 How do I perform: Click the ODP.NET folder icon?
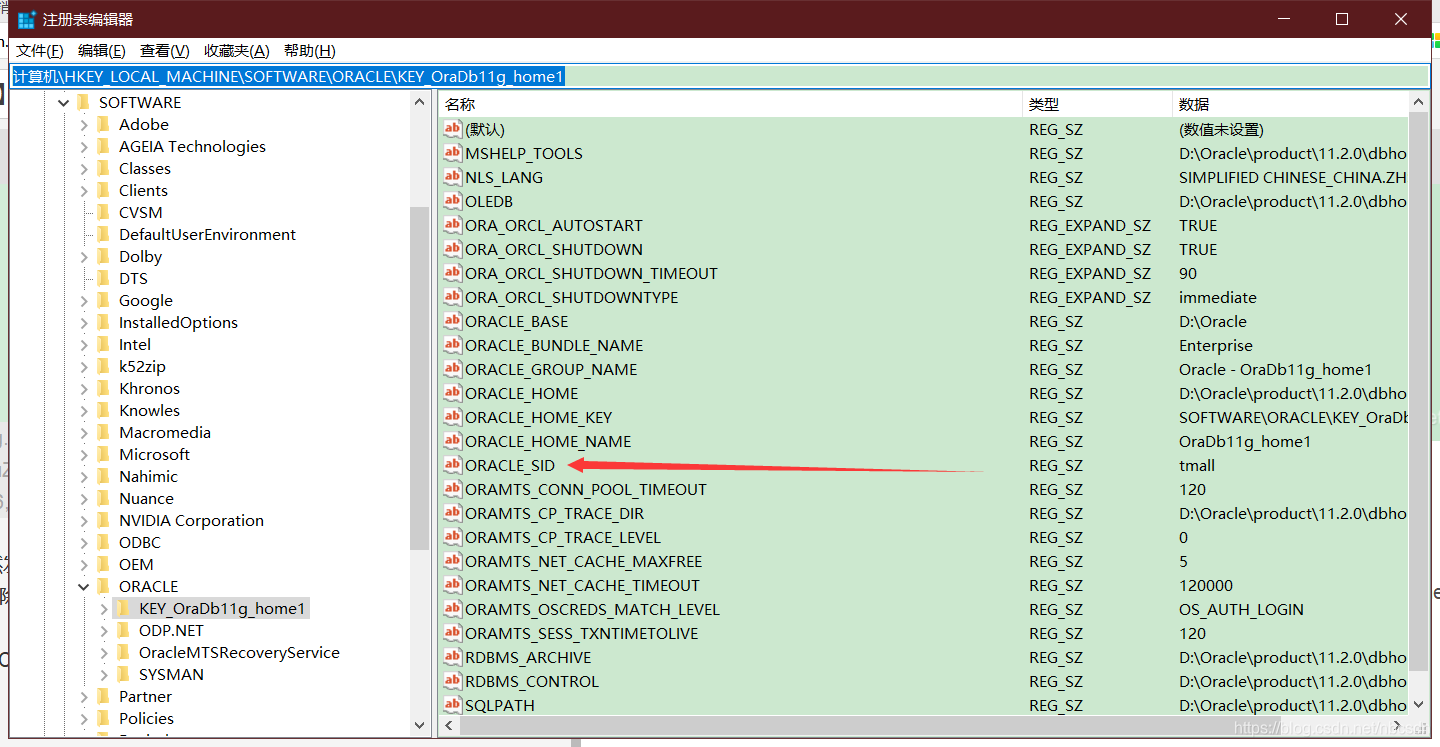[x=123, y=630]
